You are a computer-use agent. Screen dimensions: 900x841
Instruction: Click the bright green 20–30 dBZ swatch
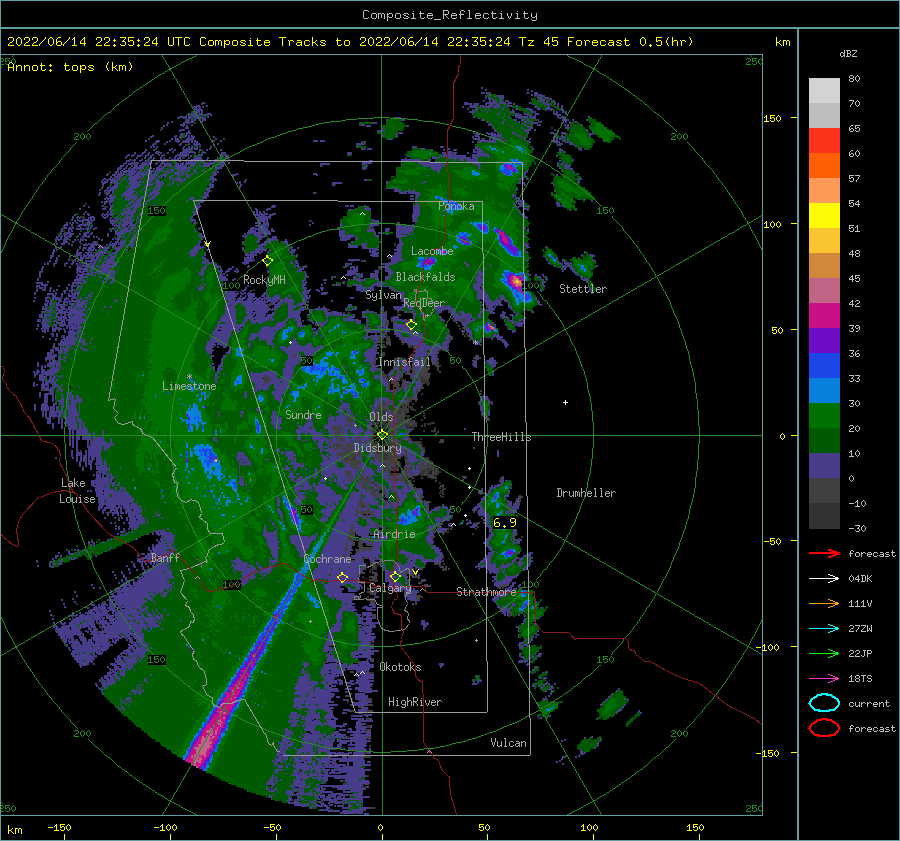tap(824, 416)
